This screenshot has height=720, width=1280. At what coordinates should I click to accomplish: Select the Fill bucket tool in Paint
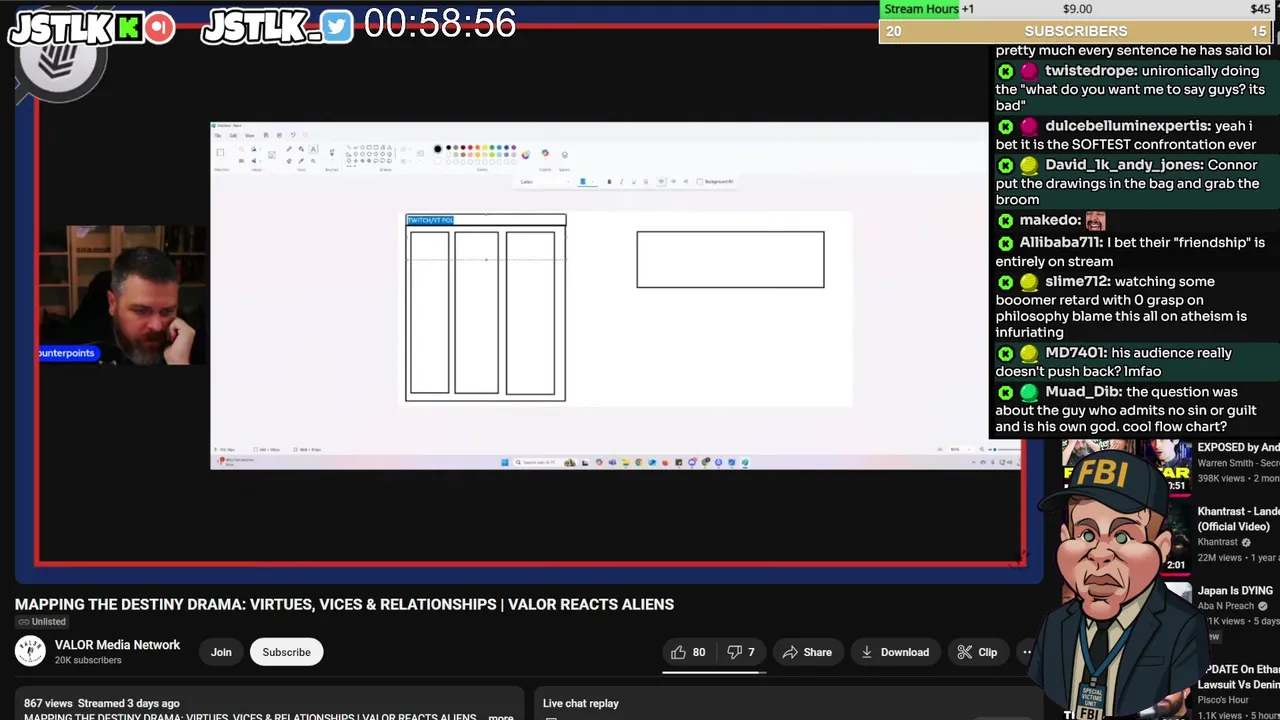tap(301, 149)
